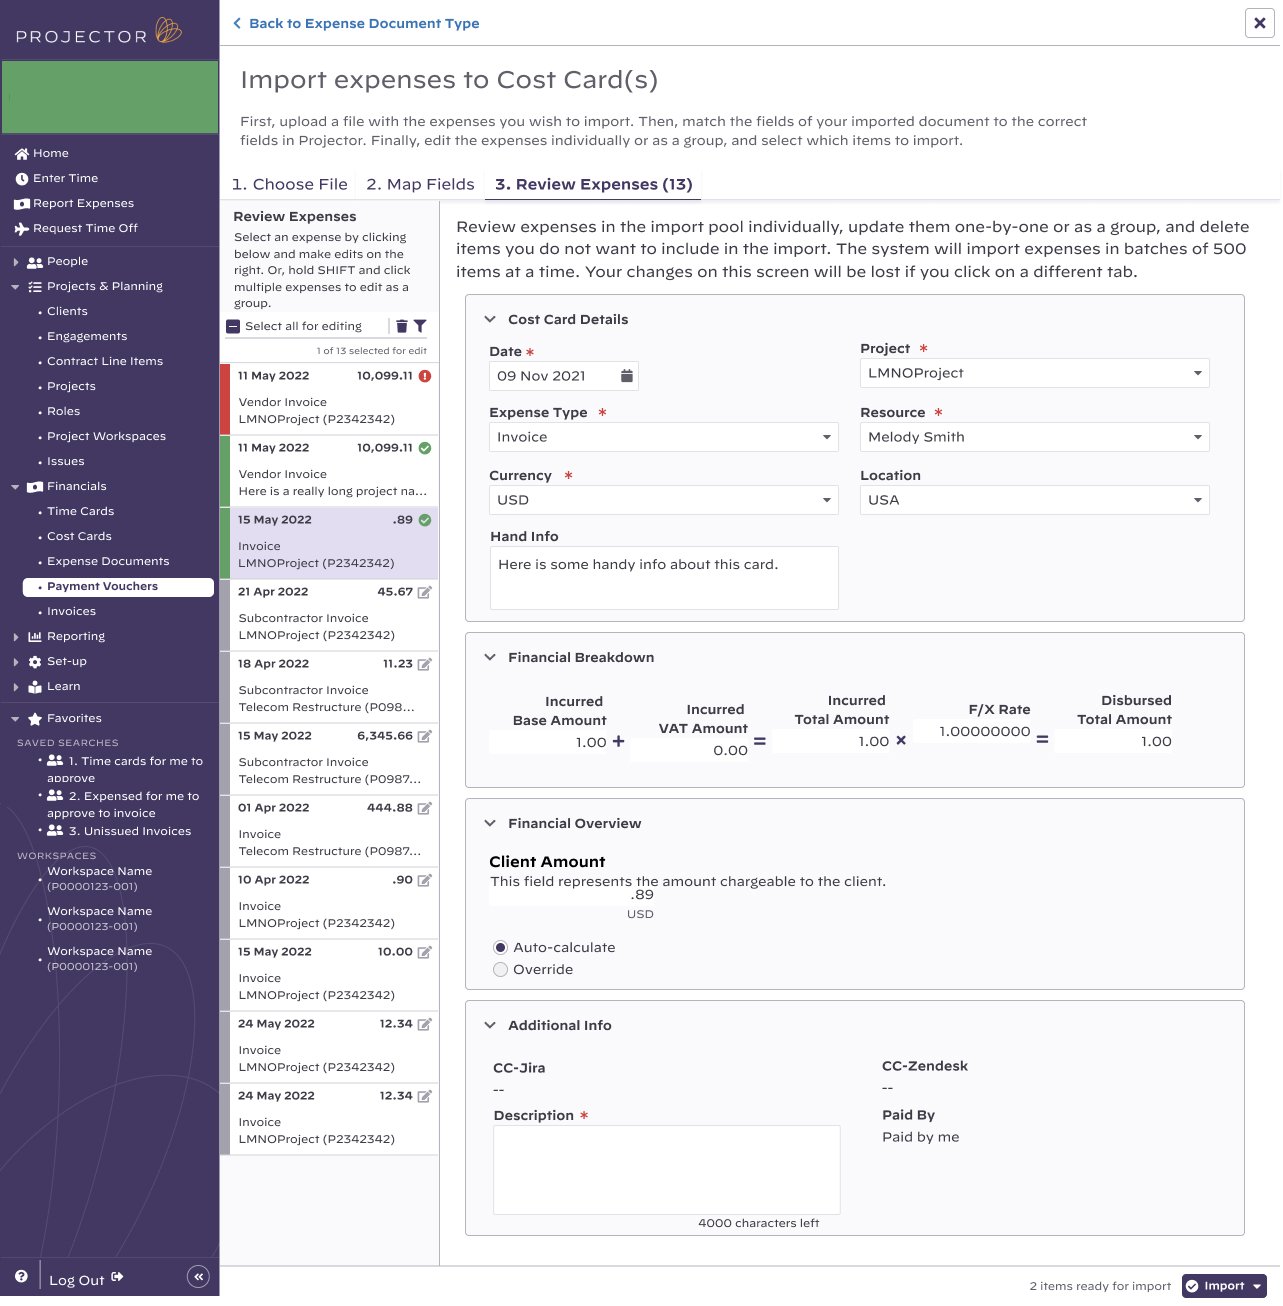The width and height of the screenshot is (1283, 1306).
Task: Open the Resource dropdown Melody Smith
Action: coord(1035,438)
